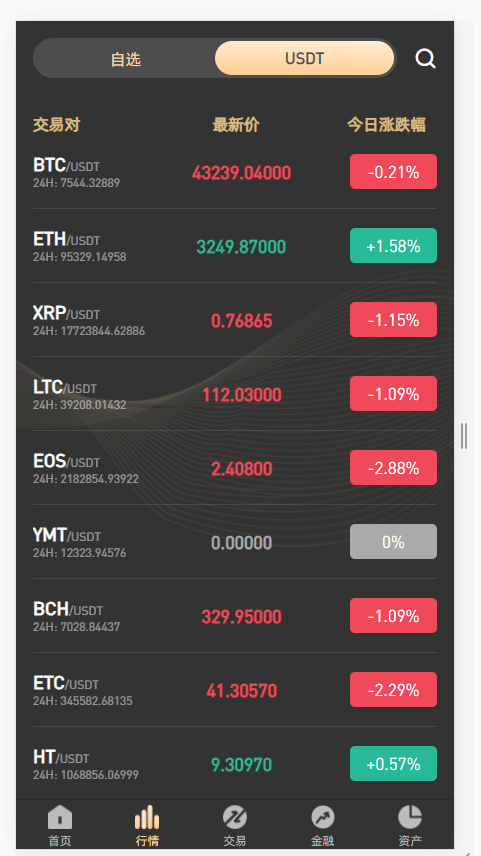Open the 交易 trade icon
The width and height of the screenshot is (481, 856).
click(235, 817)
